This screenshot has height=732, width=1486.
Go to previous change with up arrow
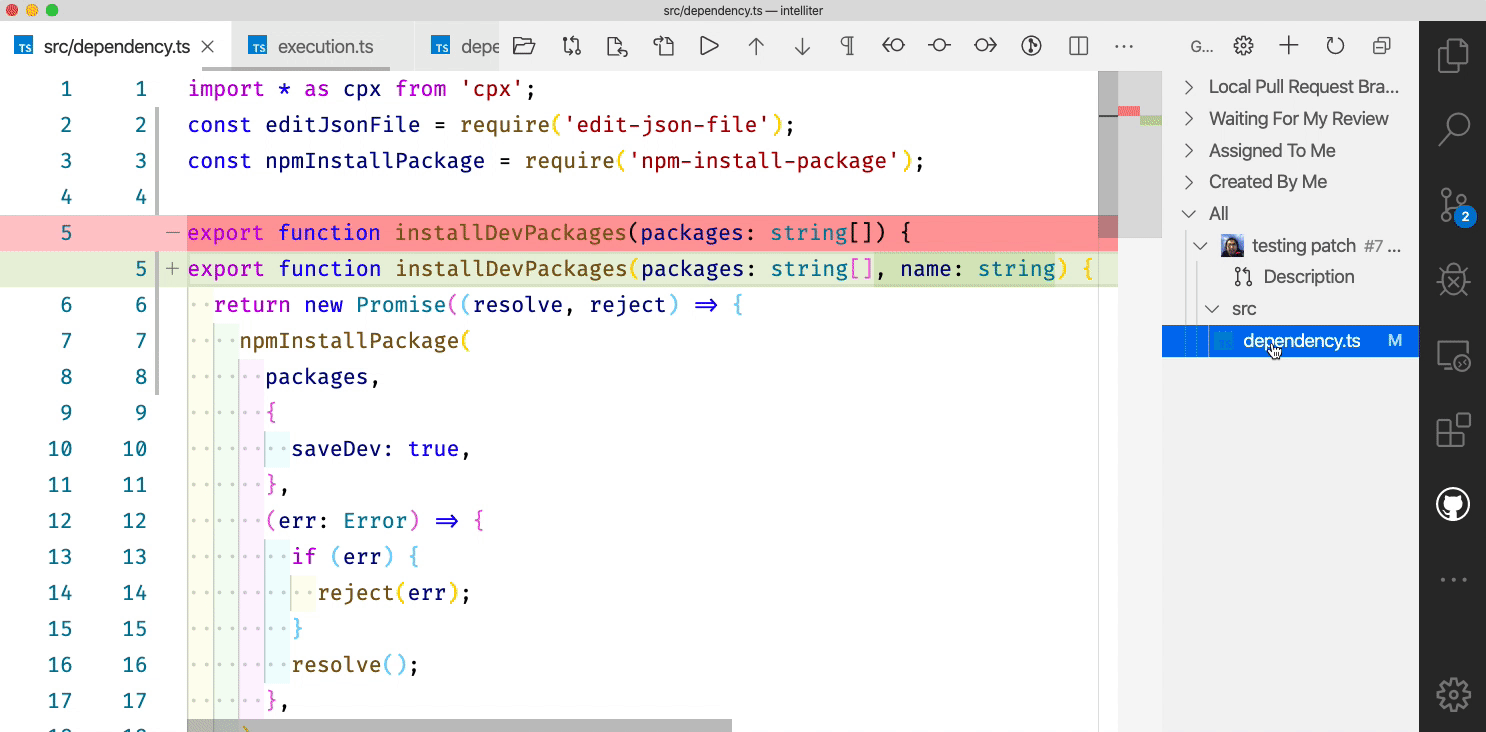756,46
